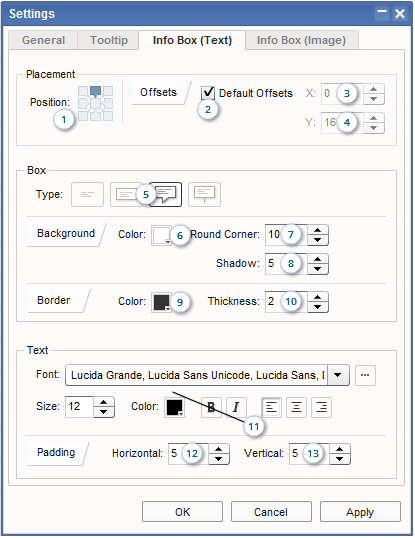Select the Info Box (Text) tab

[192, 40]
